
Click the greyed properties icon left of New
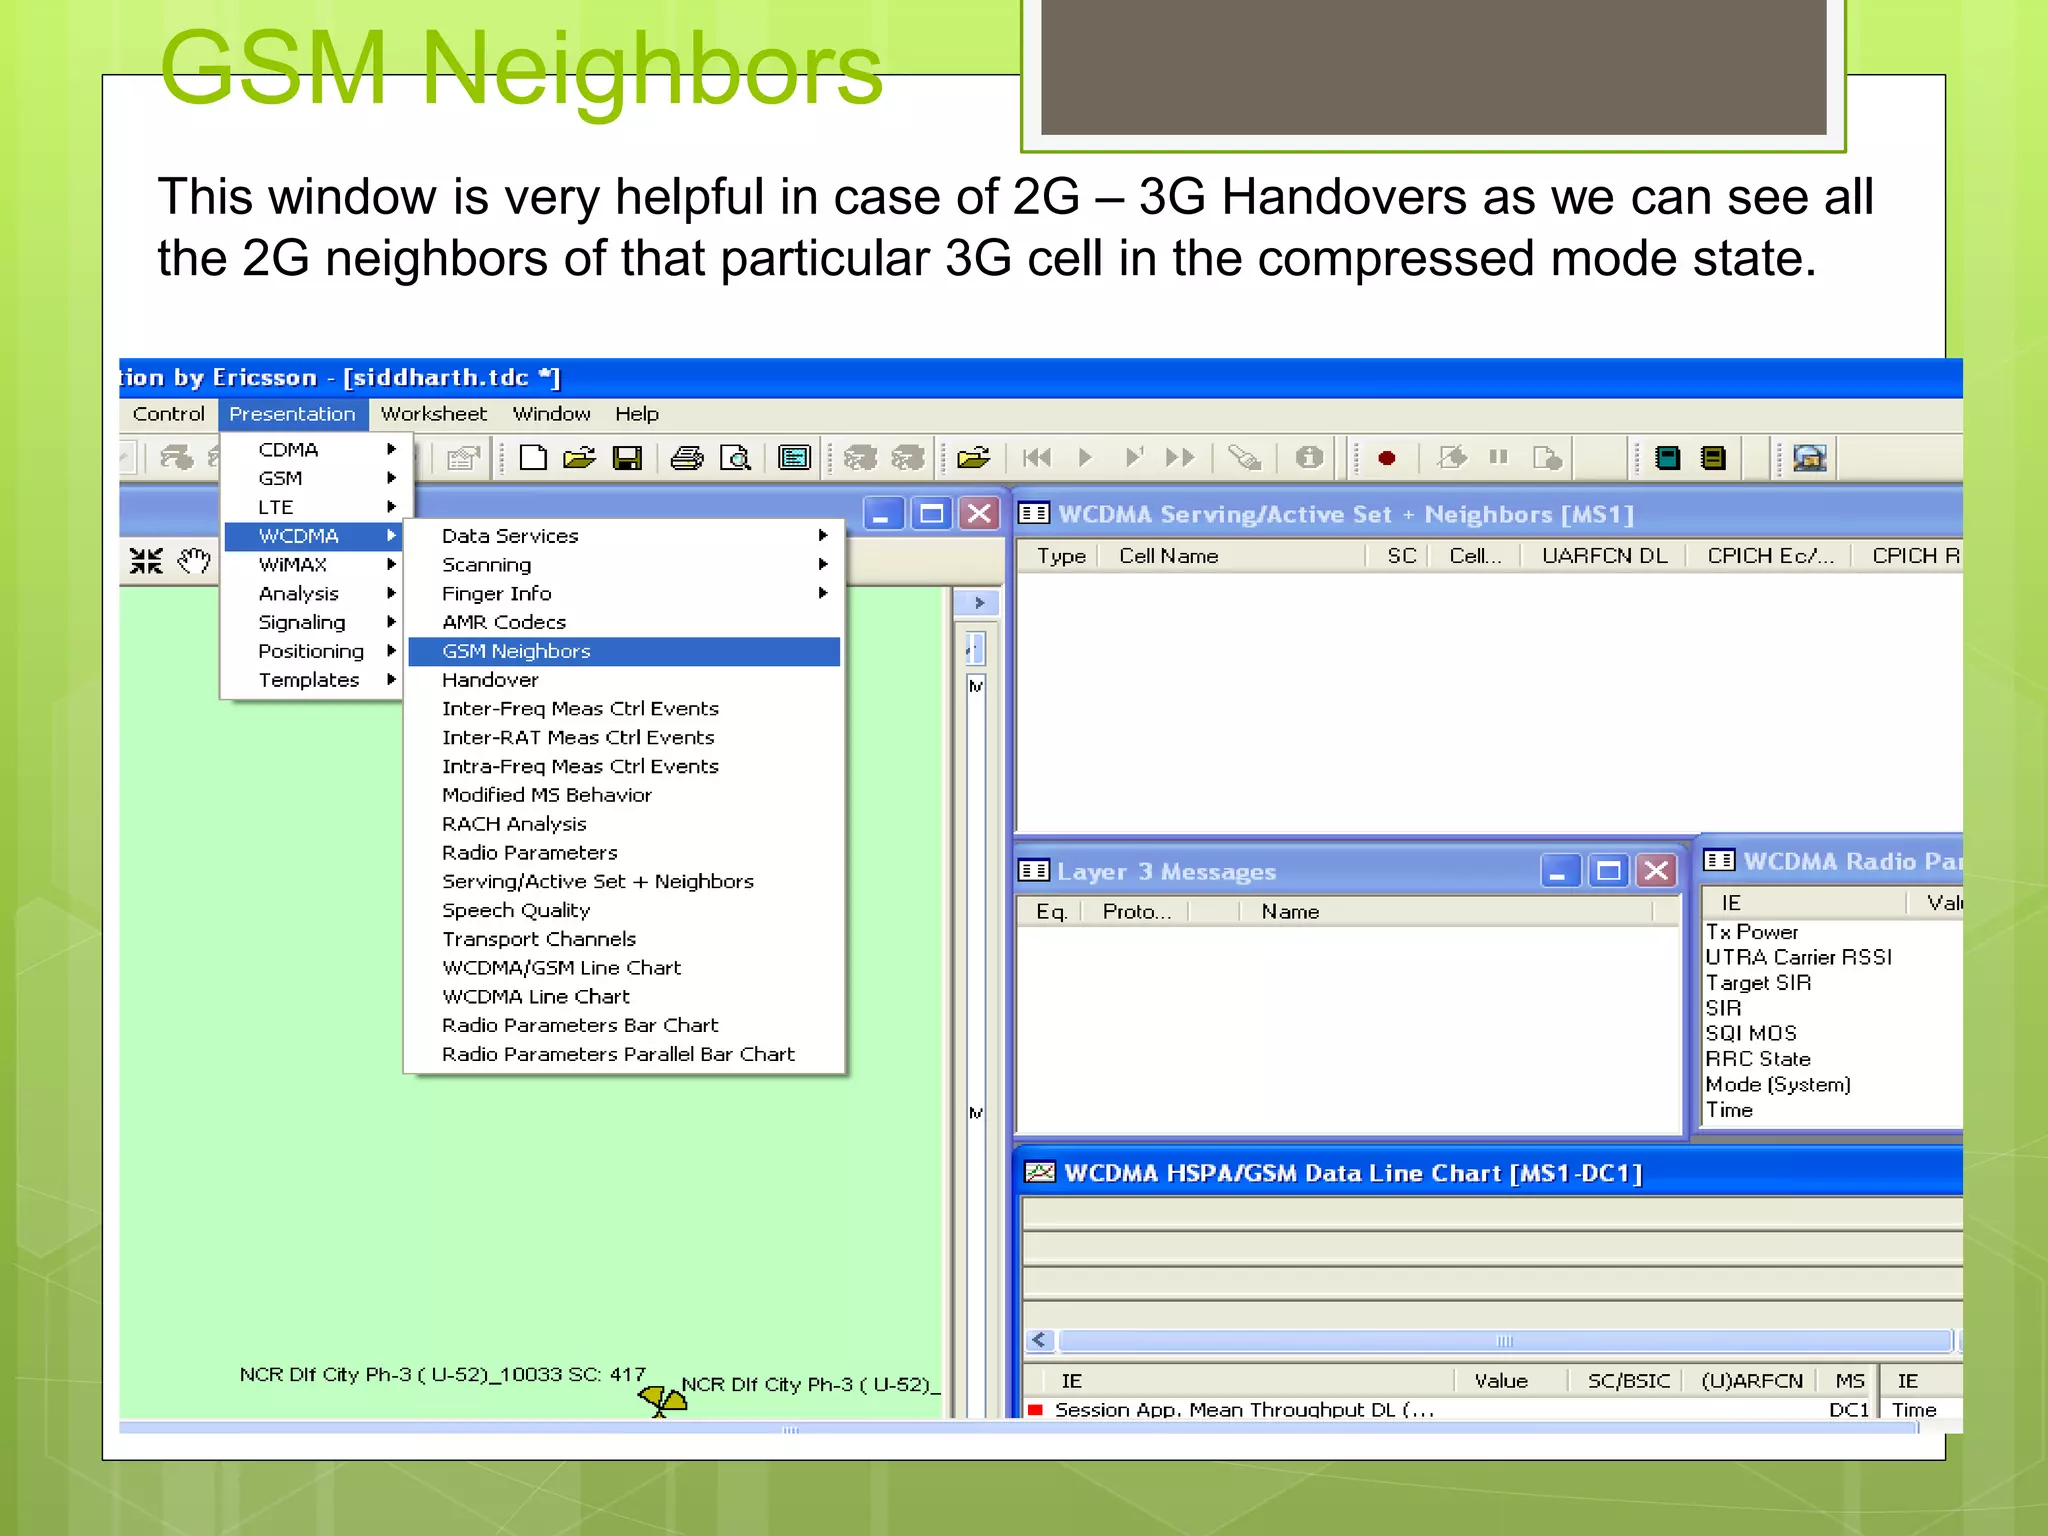point(463,458)
